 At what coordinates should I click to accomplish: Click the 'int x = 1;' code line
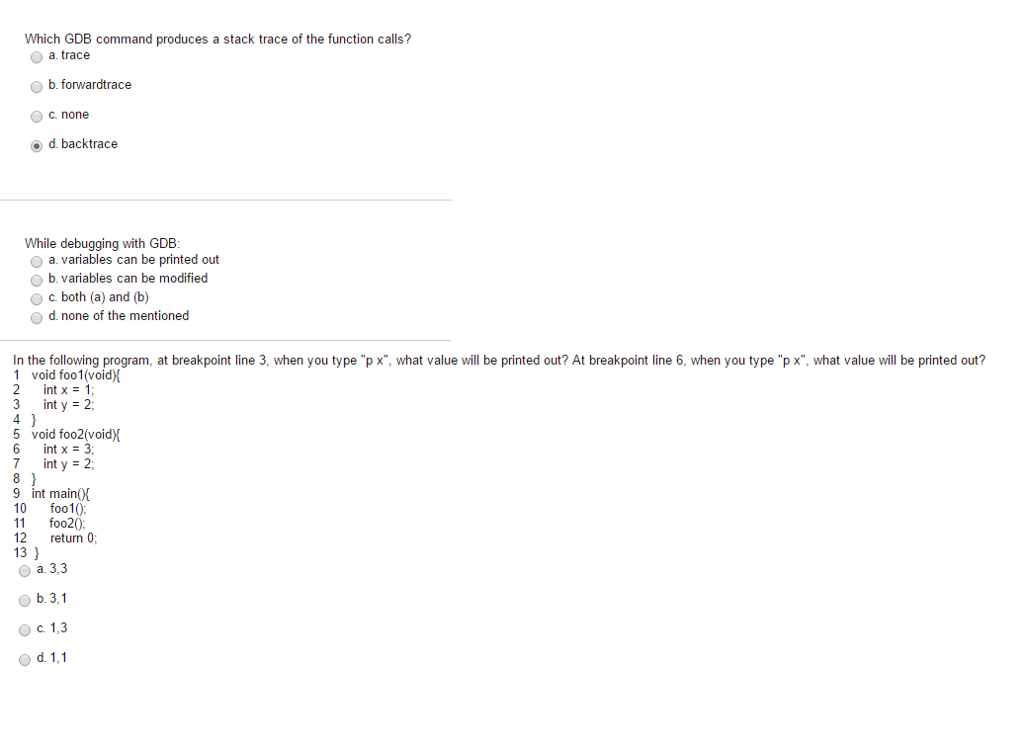[x=68, y=390]
